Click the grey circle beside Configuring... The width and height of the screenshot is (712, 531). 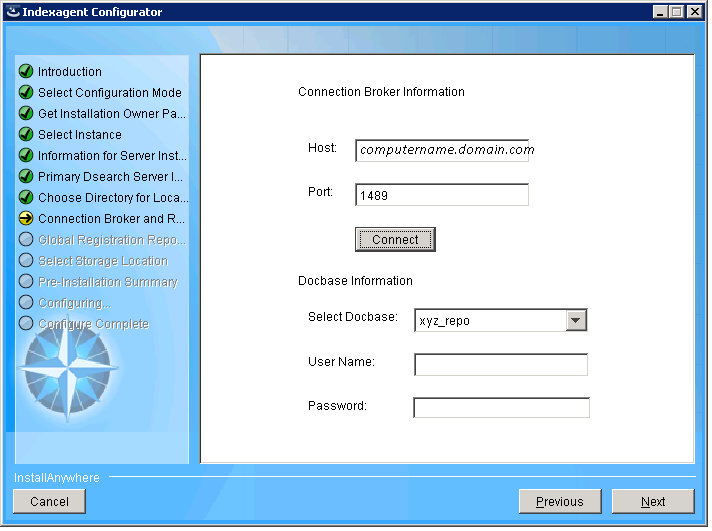pos(26,303)
